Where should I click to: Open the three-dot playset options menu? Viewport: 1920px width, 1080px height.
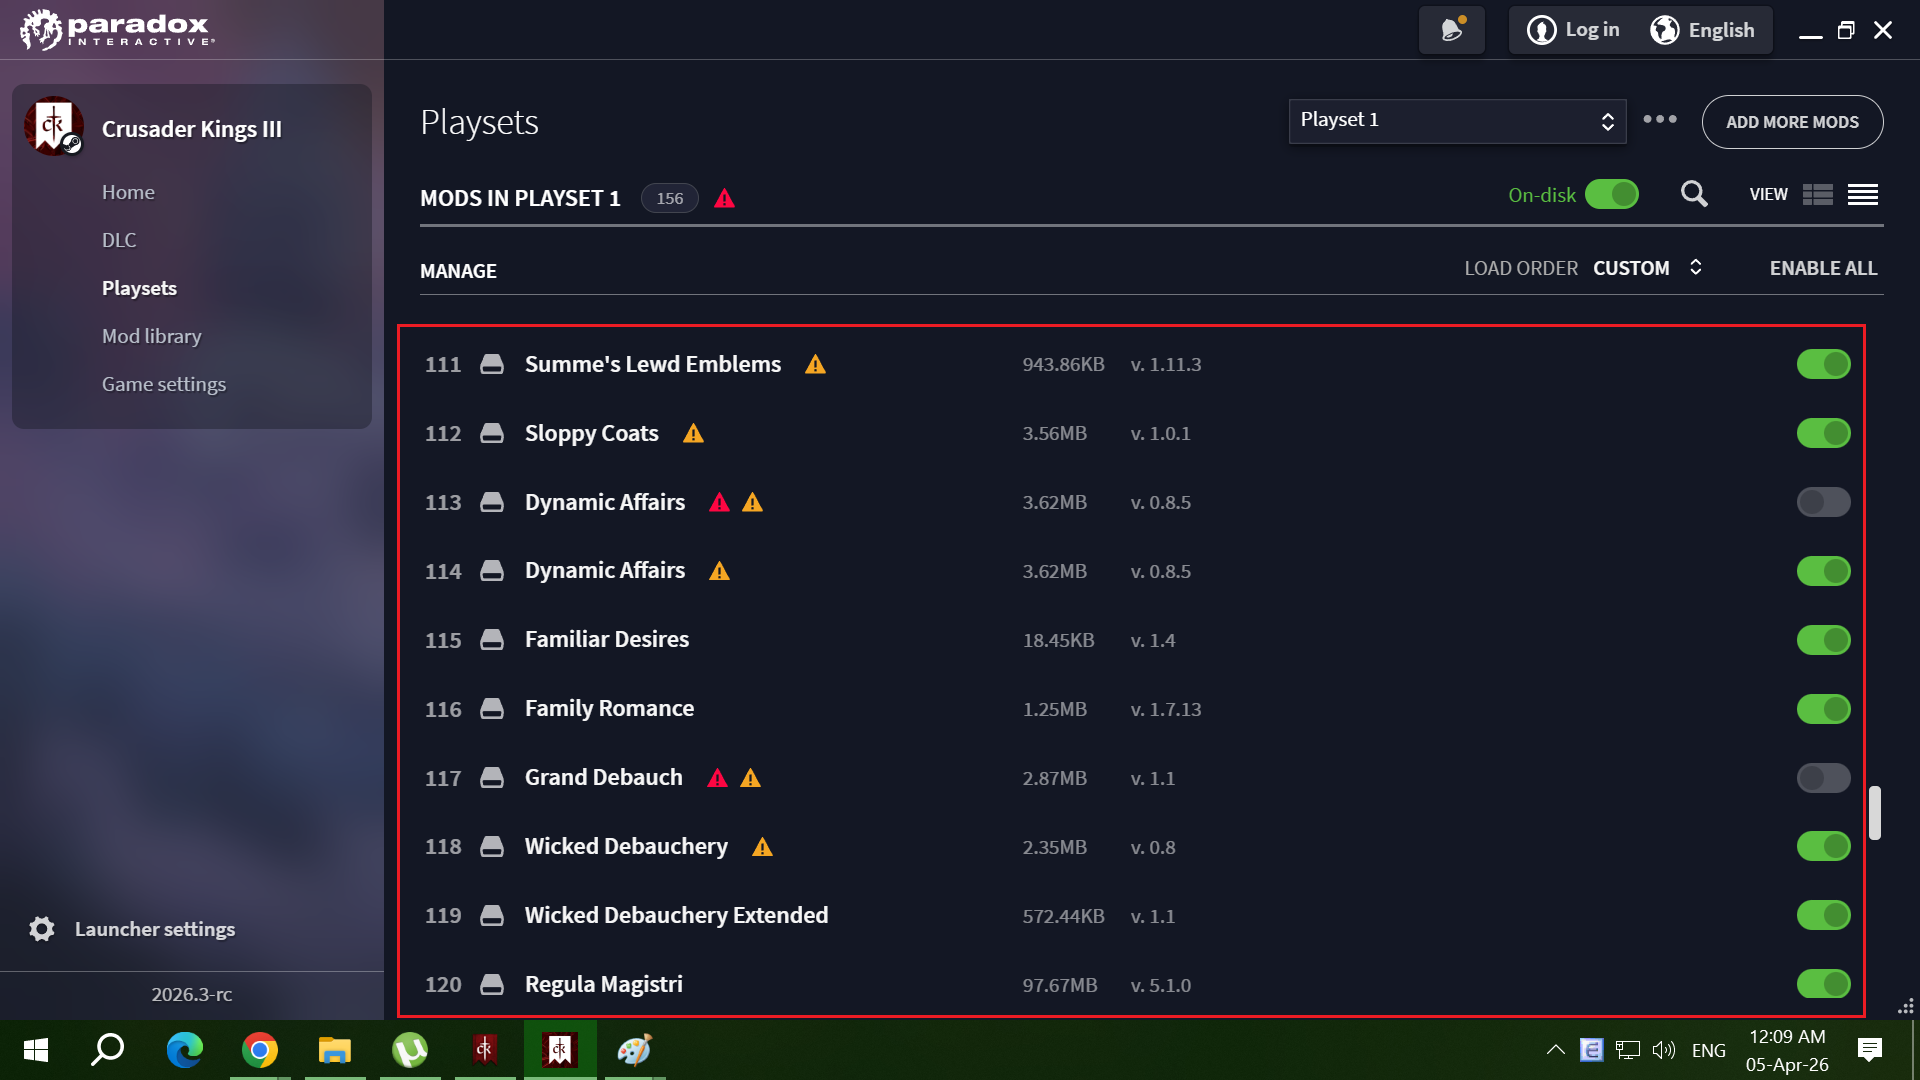point(1660,119)
